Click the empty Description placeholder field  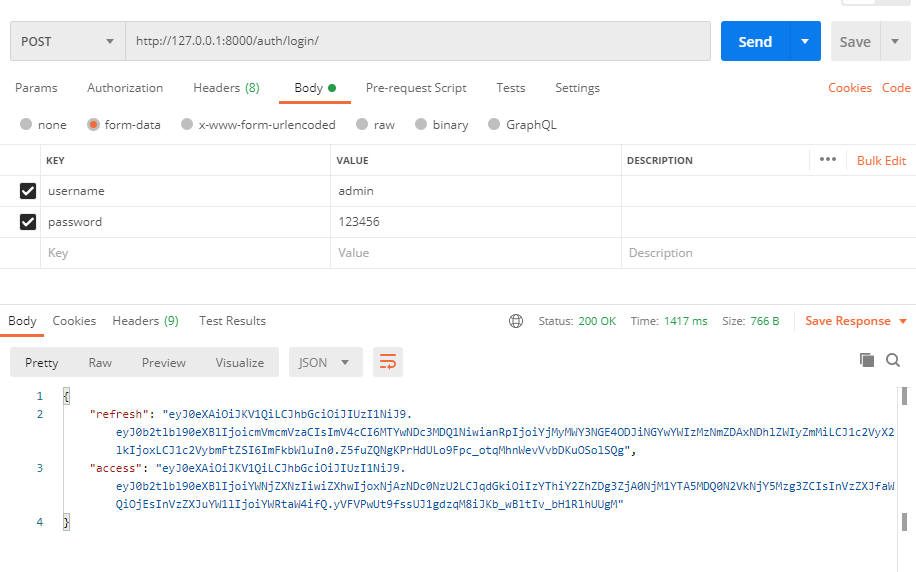pyautogui.click(x=768, y=253)
